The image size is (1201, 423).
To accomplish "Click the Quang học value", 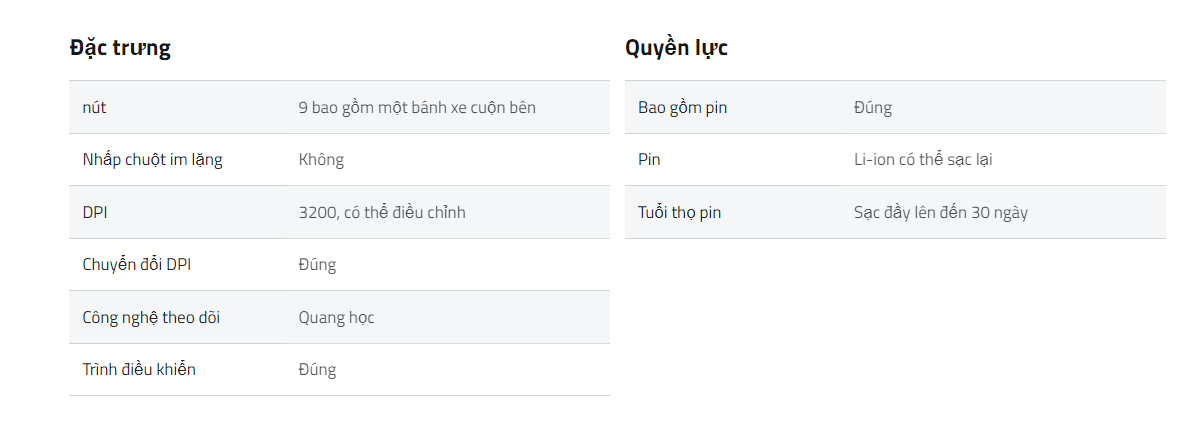I will point(336,318).
